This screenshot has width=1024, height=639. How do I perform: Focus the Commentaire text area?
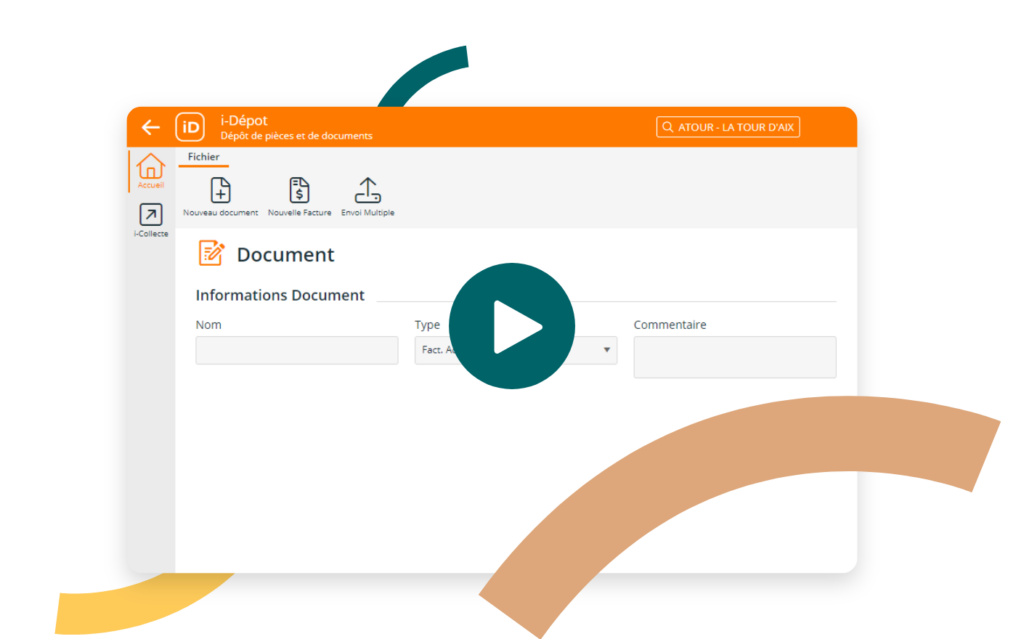point(734,357)
